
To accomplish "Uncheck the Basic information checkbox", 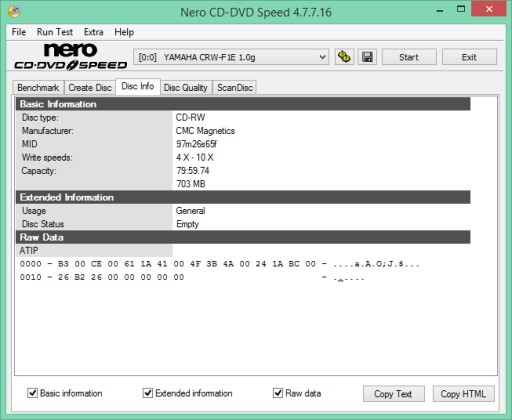I will [32, 393].
